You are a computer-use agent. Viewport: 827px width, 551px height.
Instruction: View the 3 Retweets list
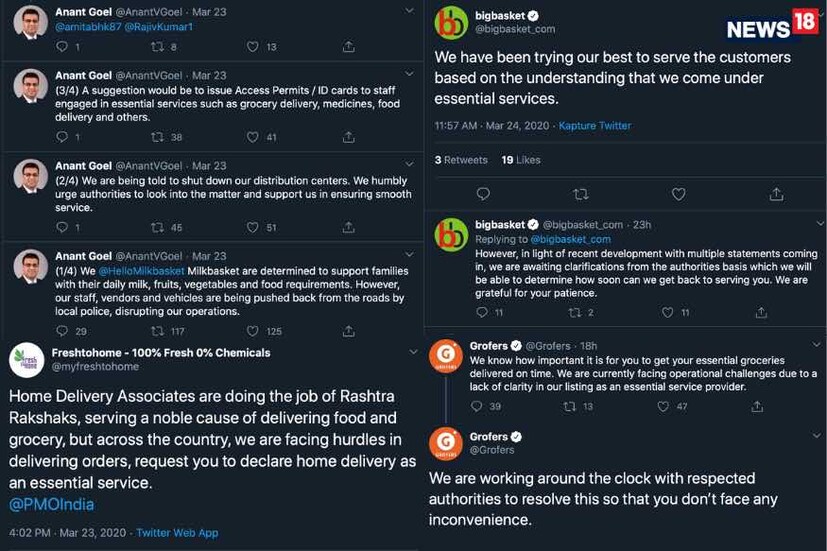tap(461, 160)
